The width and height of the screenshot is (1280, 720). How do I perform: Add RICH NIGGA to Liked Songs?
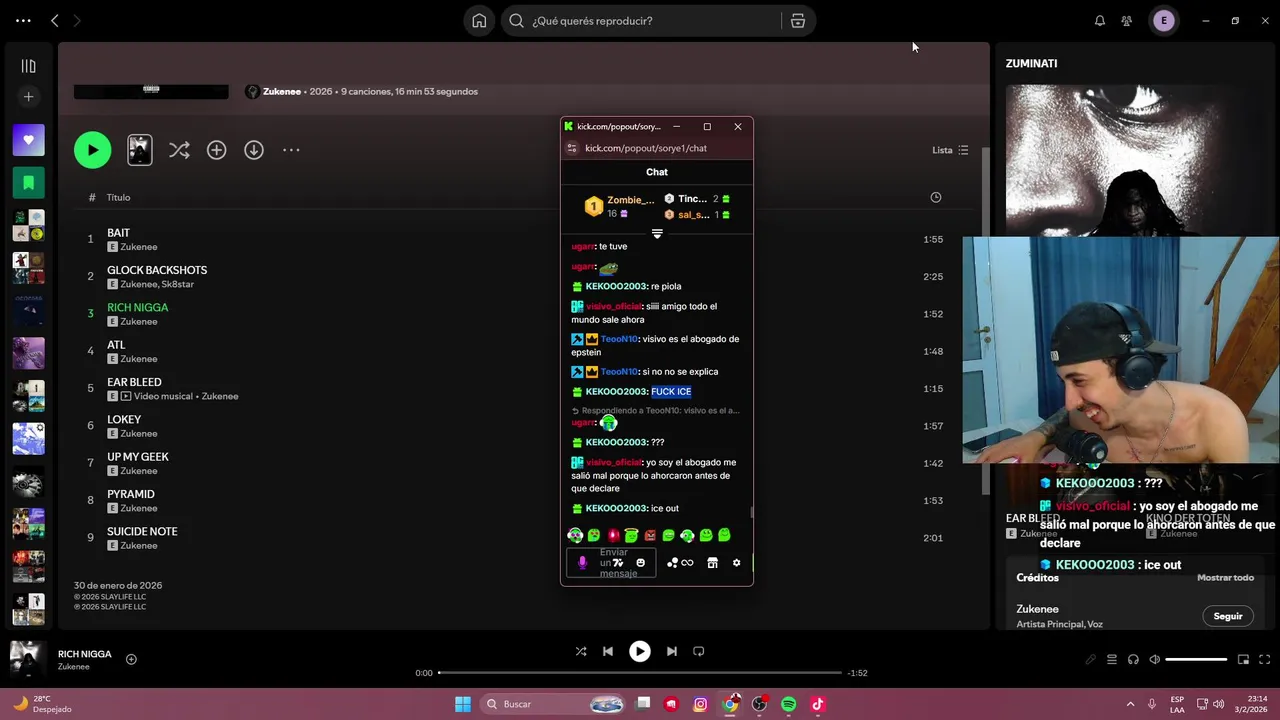click(x=131, y=659)
